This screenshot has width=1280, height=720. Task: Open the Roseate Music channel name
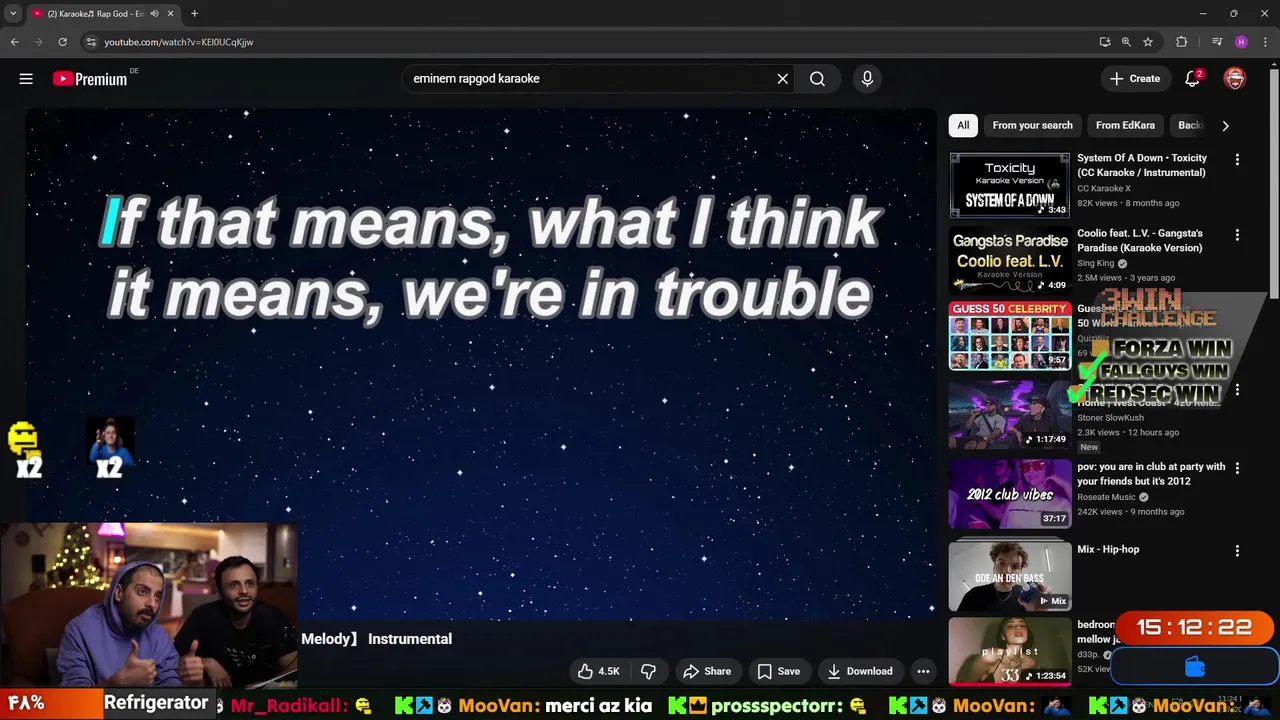(1106, 497)
